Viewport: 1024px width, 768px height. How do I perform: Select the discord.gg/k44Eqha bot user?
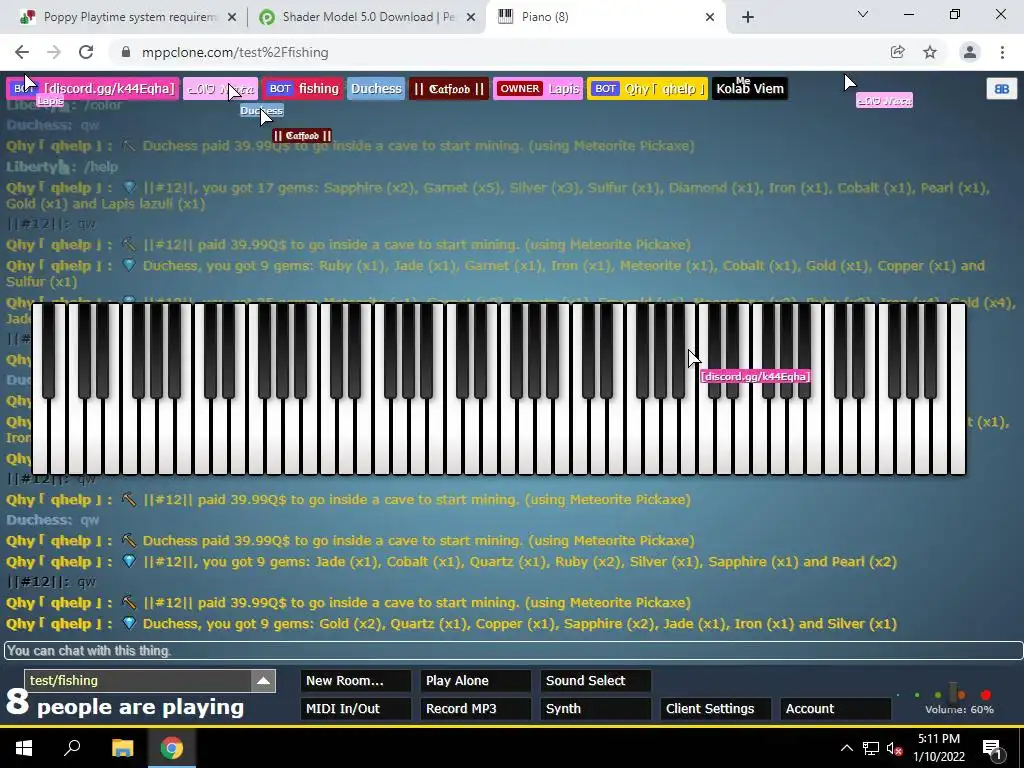[93, 89]
